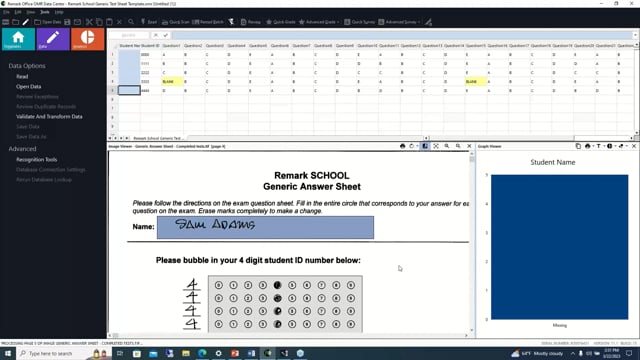This screenshot has height=360, width=640.
Task: Expand the formula bar dropdown arrow at right
Action: pos(635,36)
